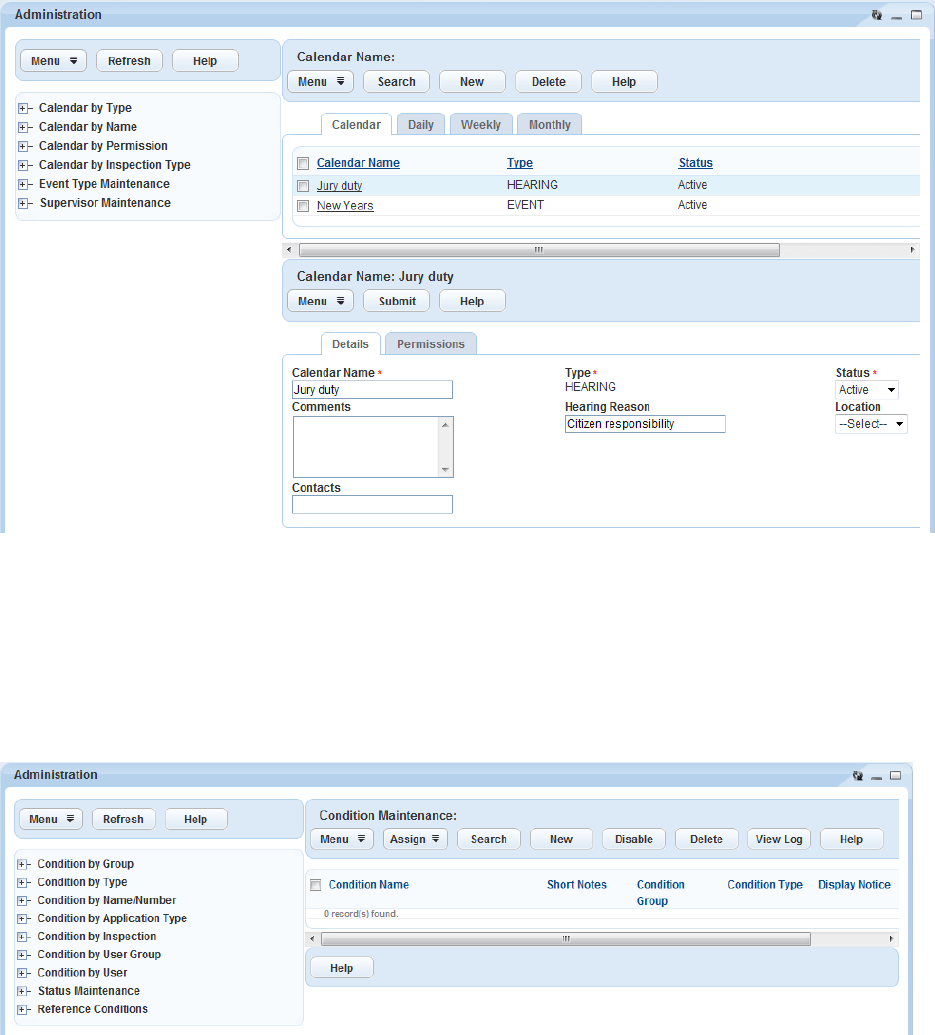
Task: Open the left-panel Menu in the calendar Administration window
Action: [53, 61]
